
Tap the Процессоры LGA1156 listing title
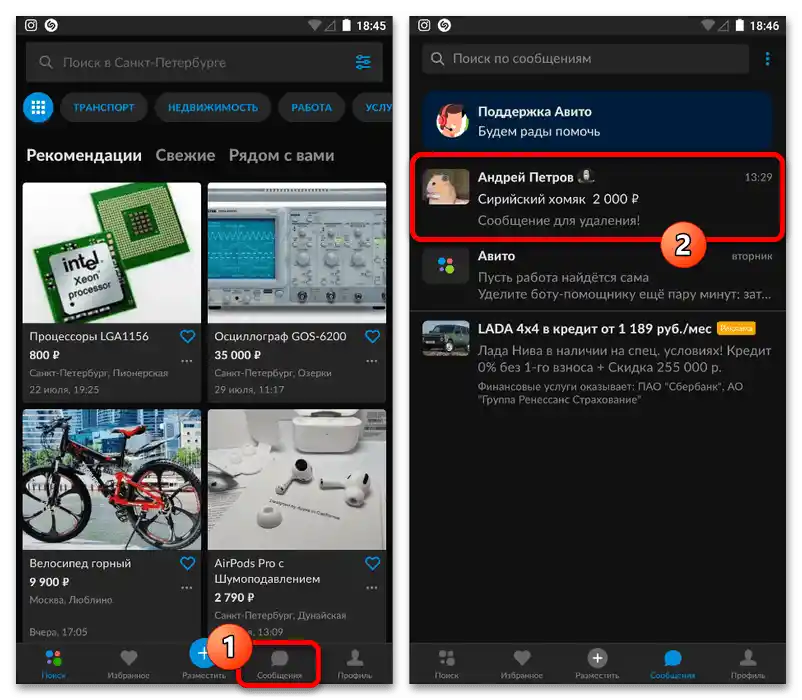(x=89, y=336)
